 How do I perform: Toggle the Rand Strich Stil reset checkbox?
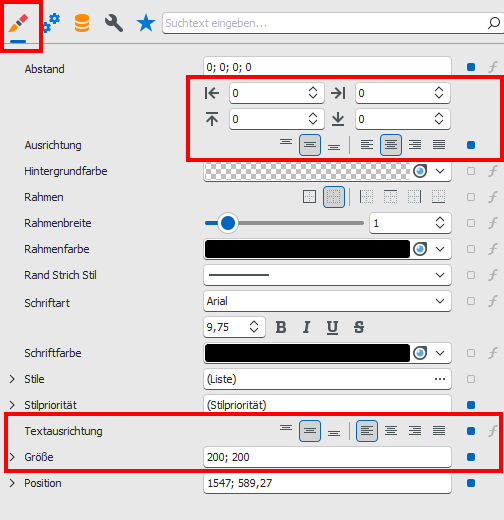pos(471,275)
